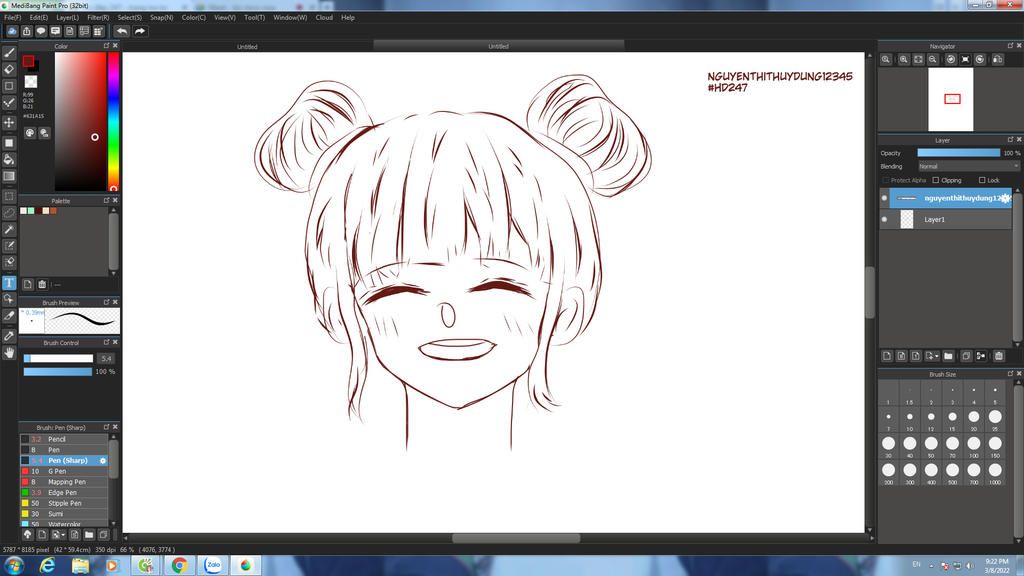Click Zoom Out in Navigator panel
The image size is (1024, 576).
[933, 59]
